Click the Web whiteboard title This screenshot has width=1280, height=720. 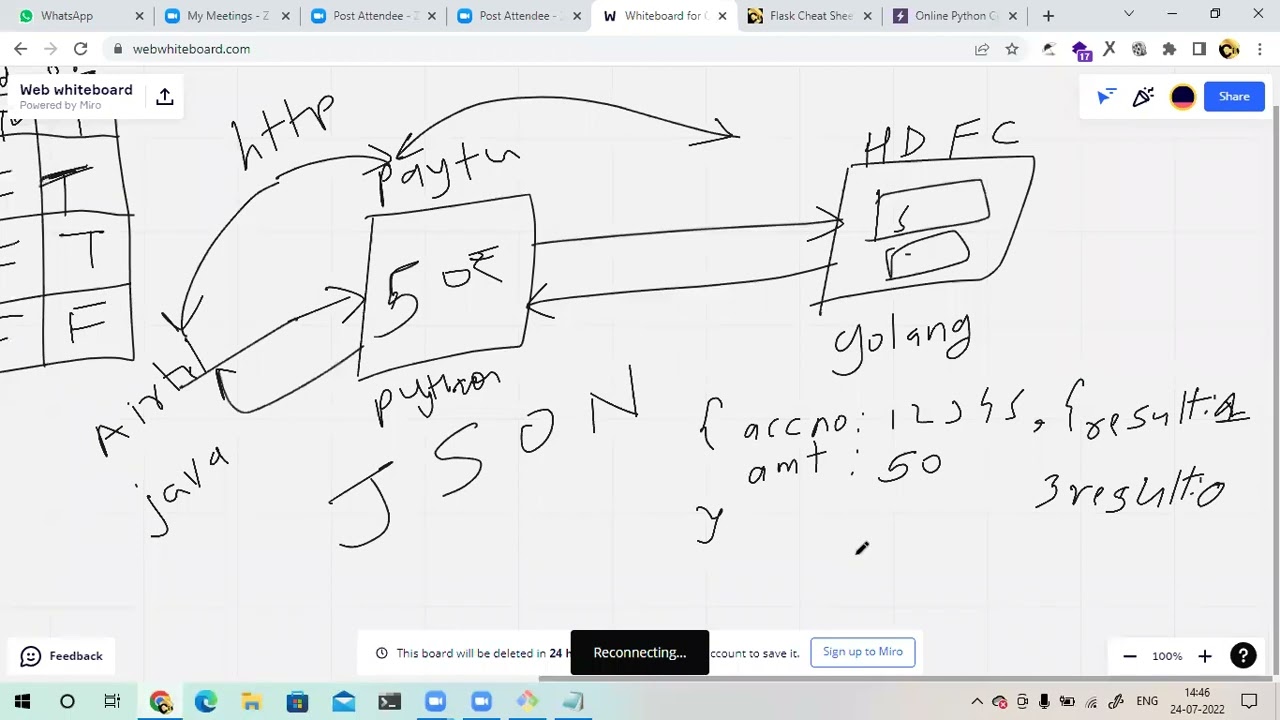76,90
